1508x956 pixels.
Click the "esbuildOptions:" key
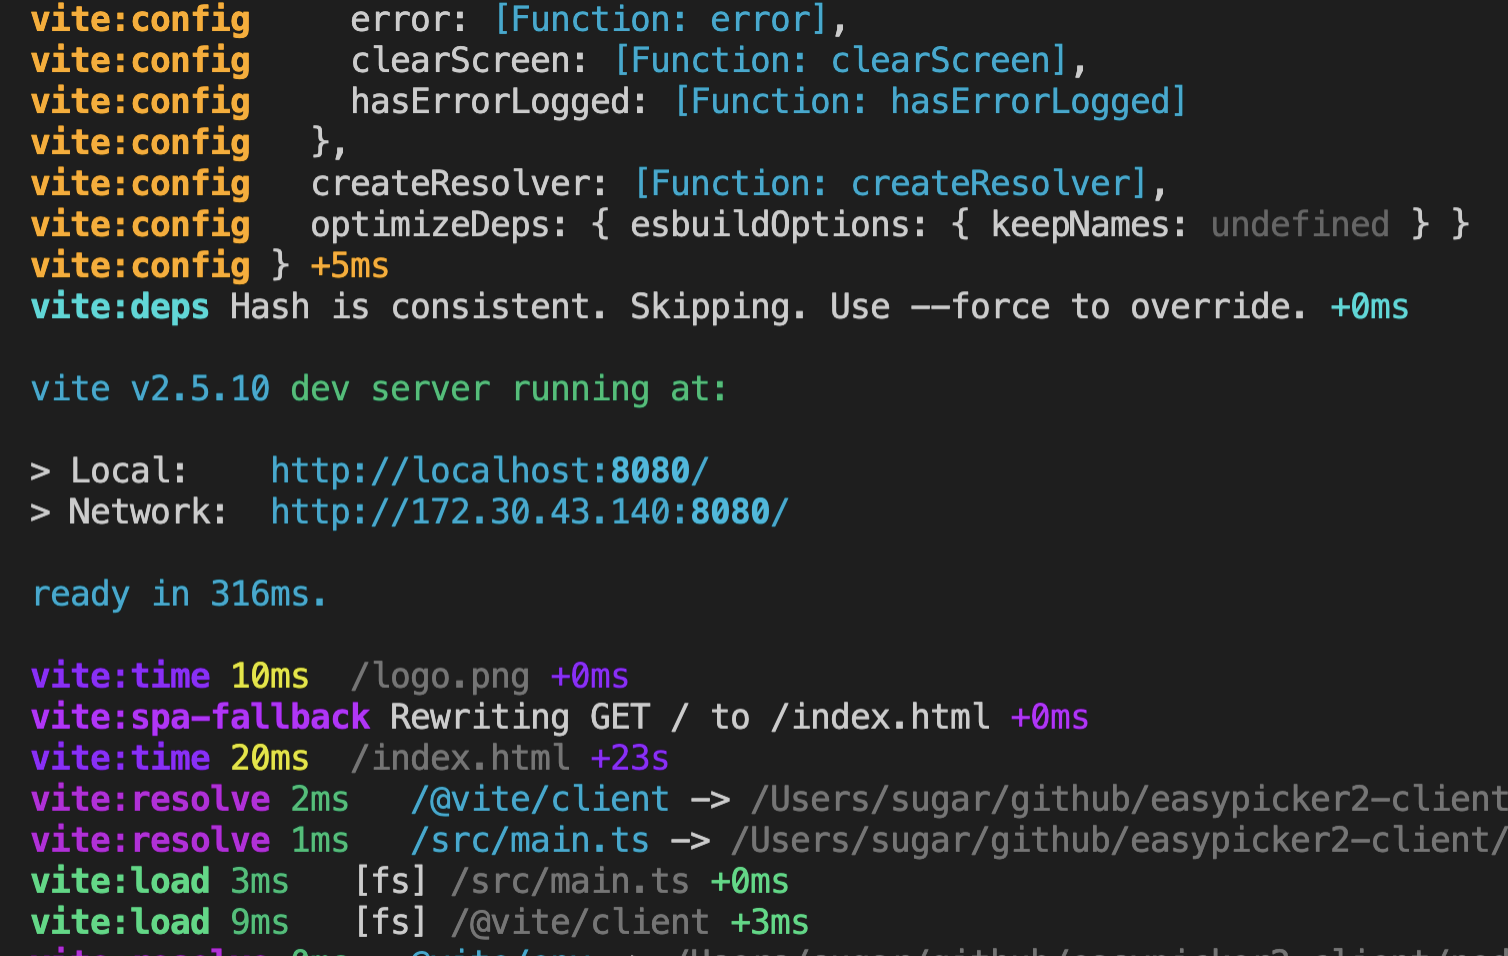(x=779, y=225)
